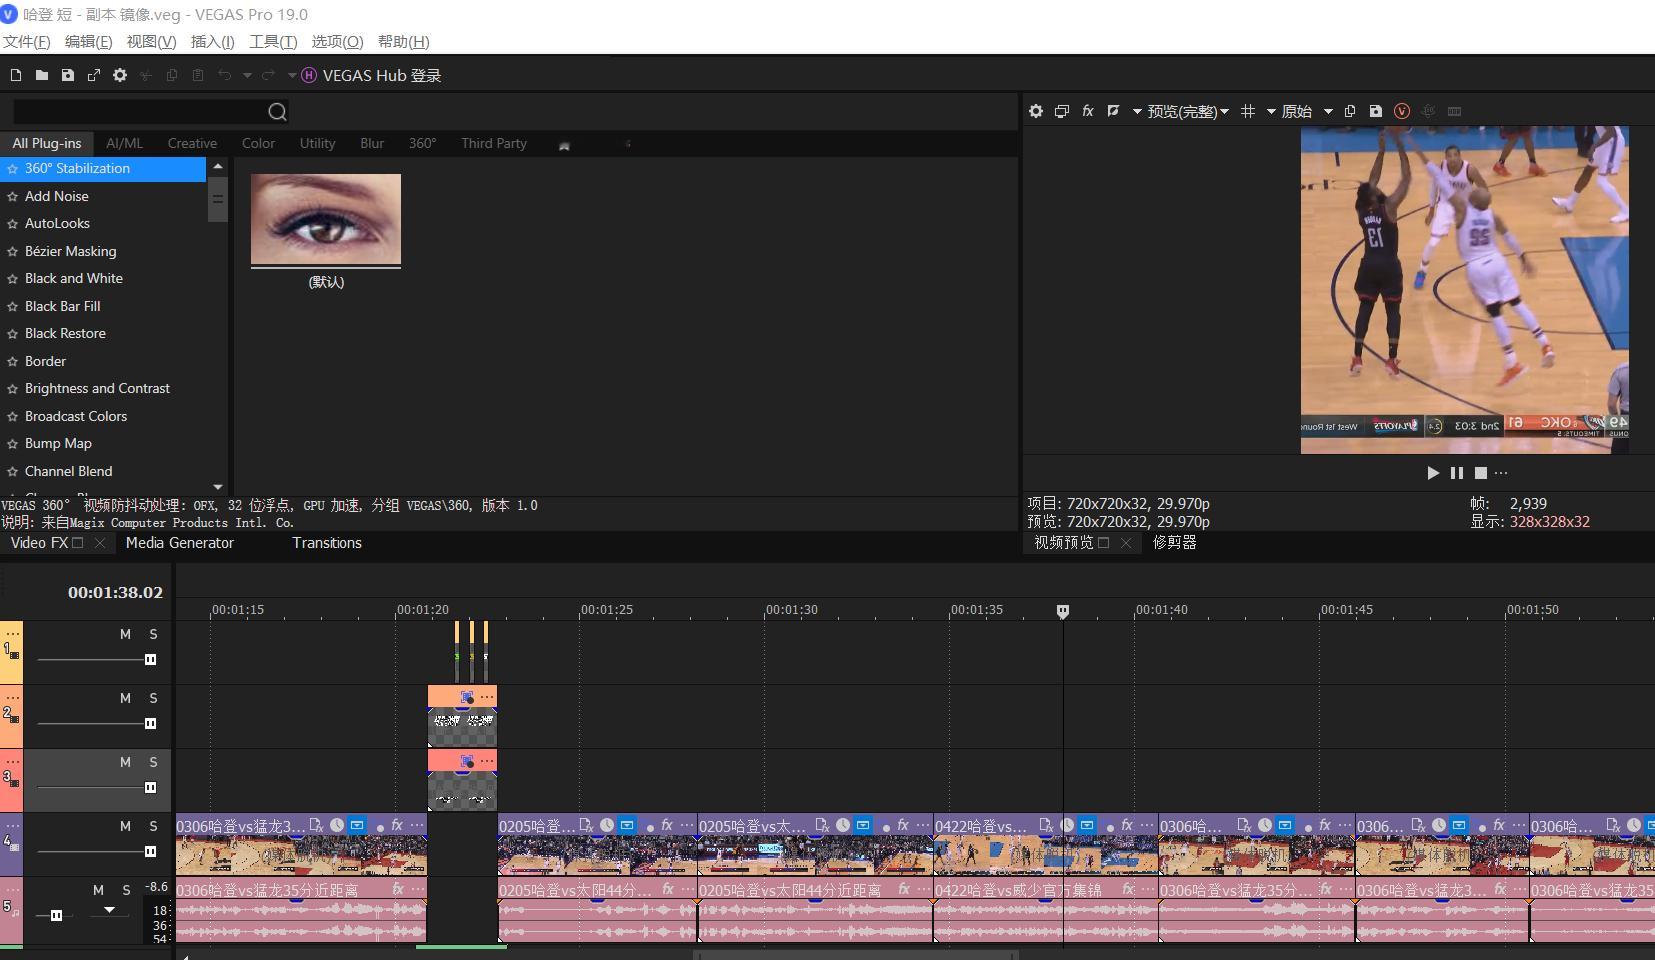Click the red circled V icon in the preview toolbar
The height and width of the screenshot is (960, 1655).
1402,111
